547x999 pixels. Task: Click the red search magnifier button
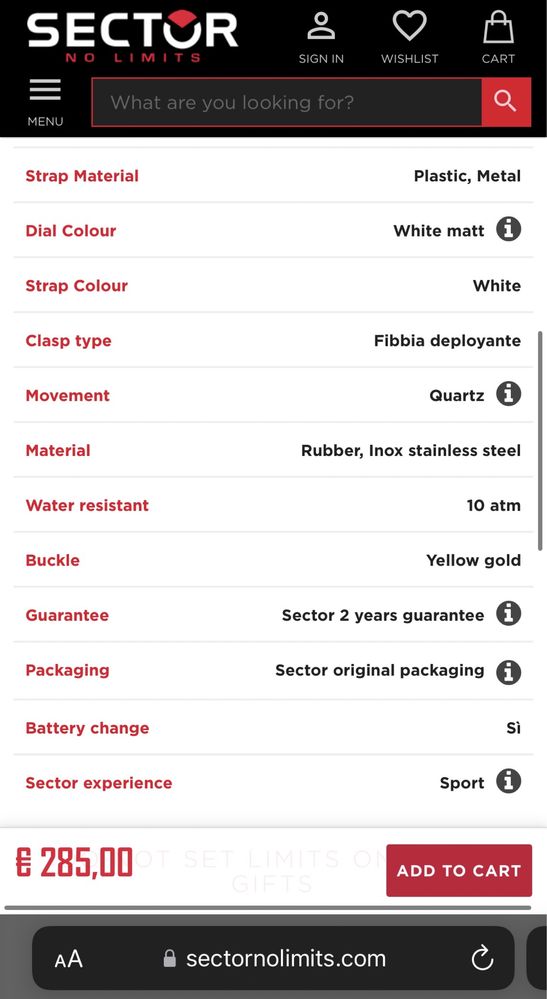pyautogui.click(x=506, y=102)
